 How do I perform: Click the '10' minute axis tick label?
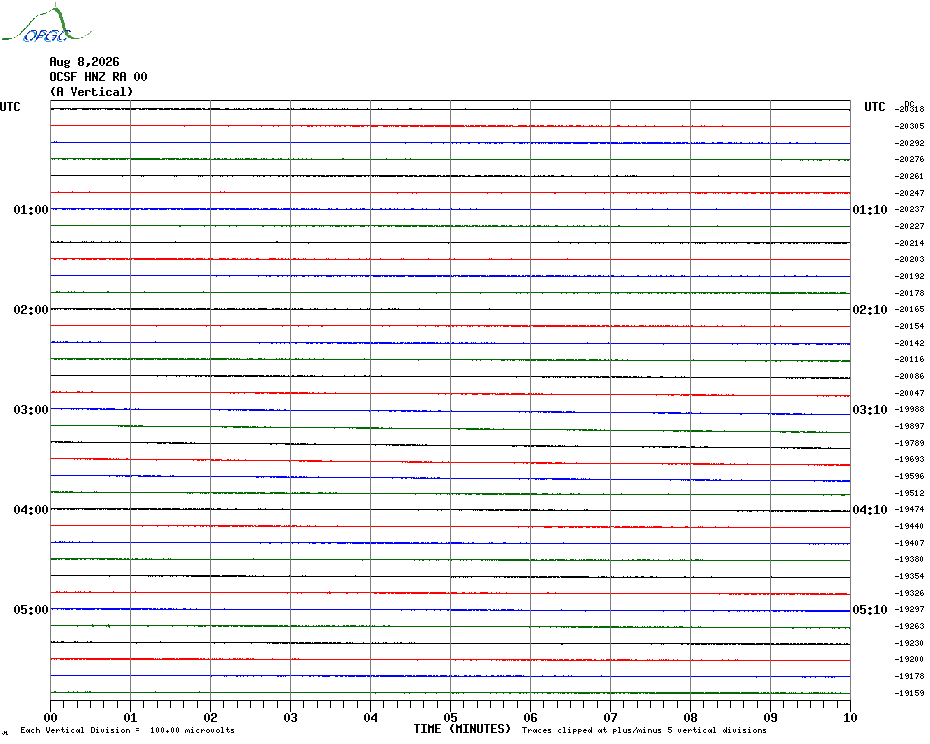(x=851, y=717)
